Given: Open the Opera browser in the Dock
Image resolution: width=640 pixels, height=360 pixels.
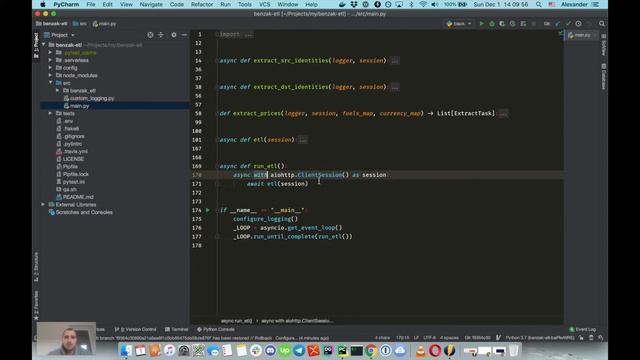Looking at the screenshot, I should (x=435, y=350).
